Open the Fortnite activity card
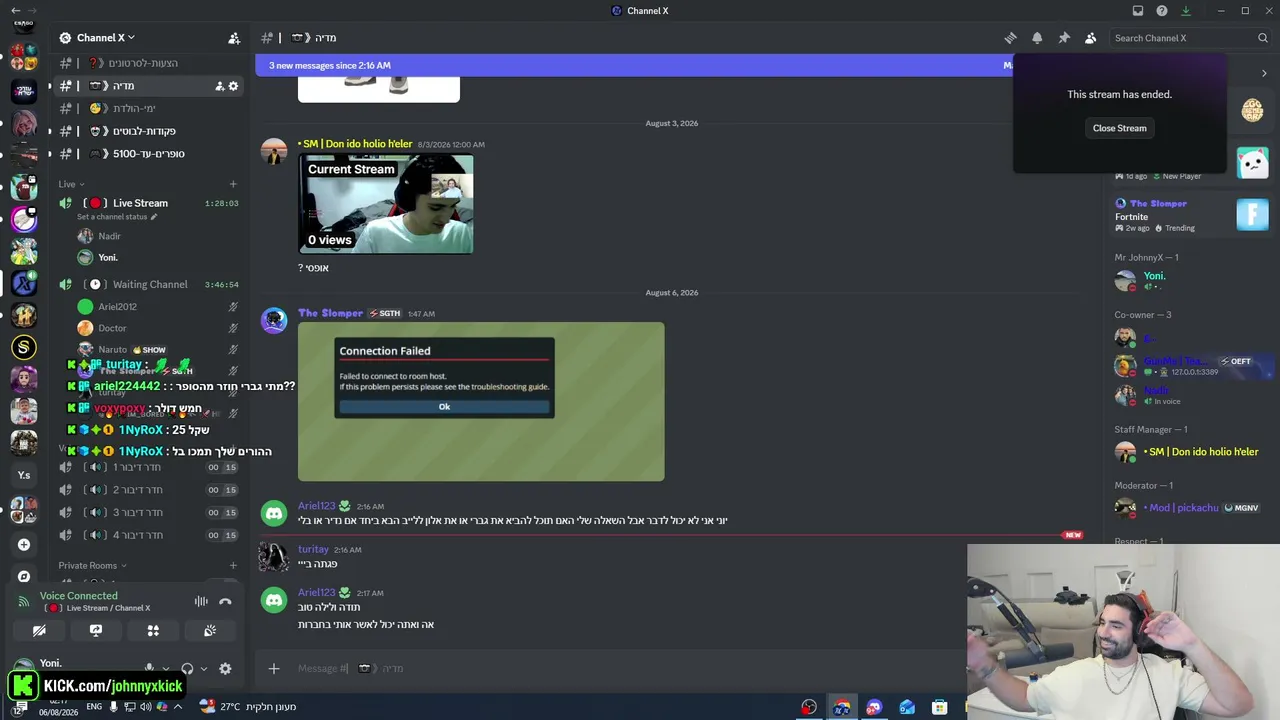This screenshot has width=1280, height=720. [1192, 215]
